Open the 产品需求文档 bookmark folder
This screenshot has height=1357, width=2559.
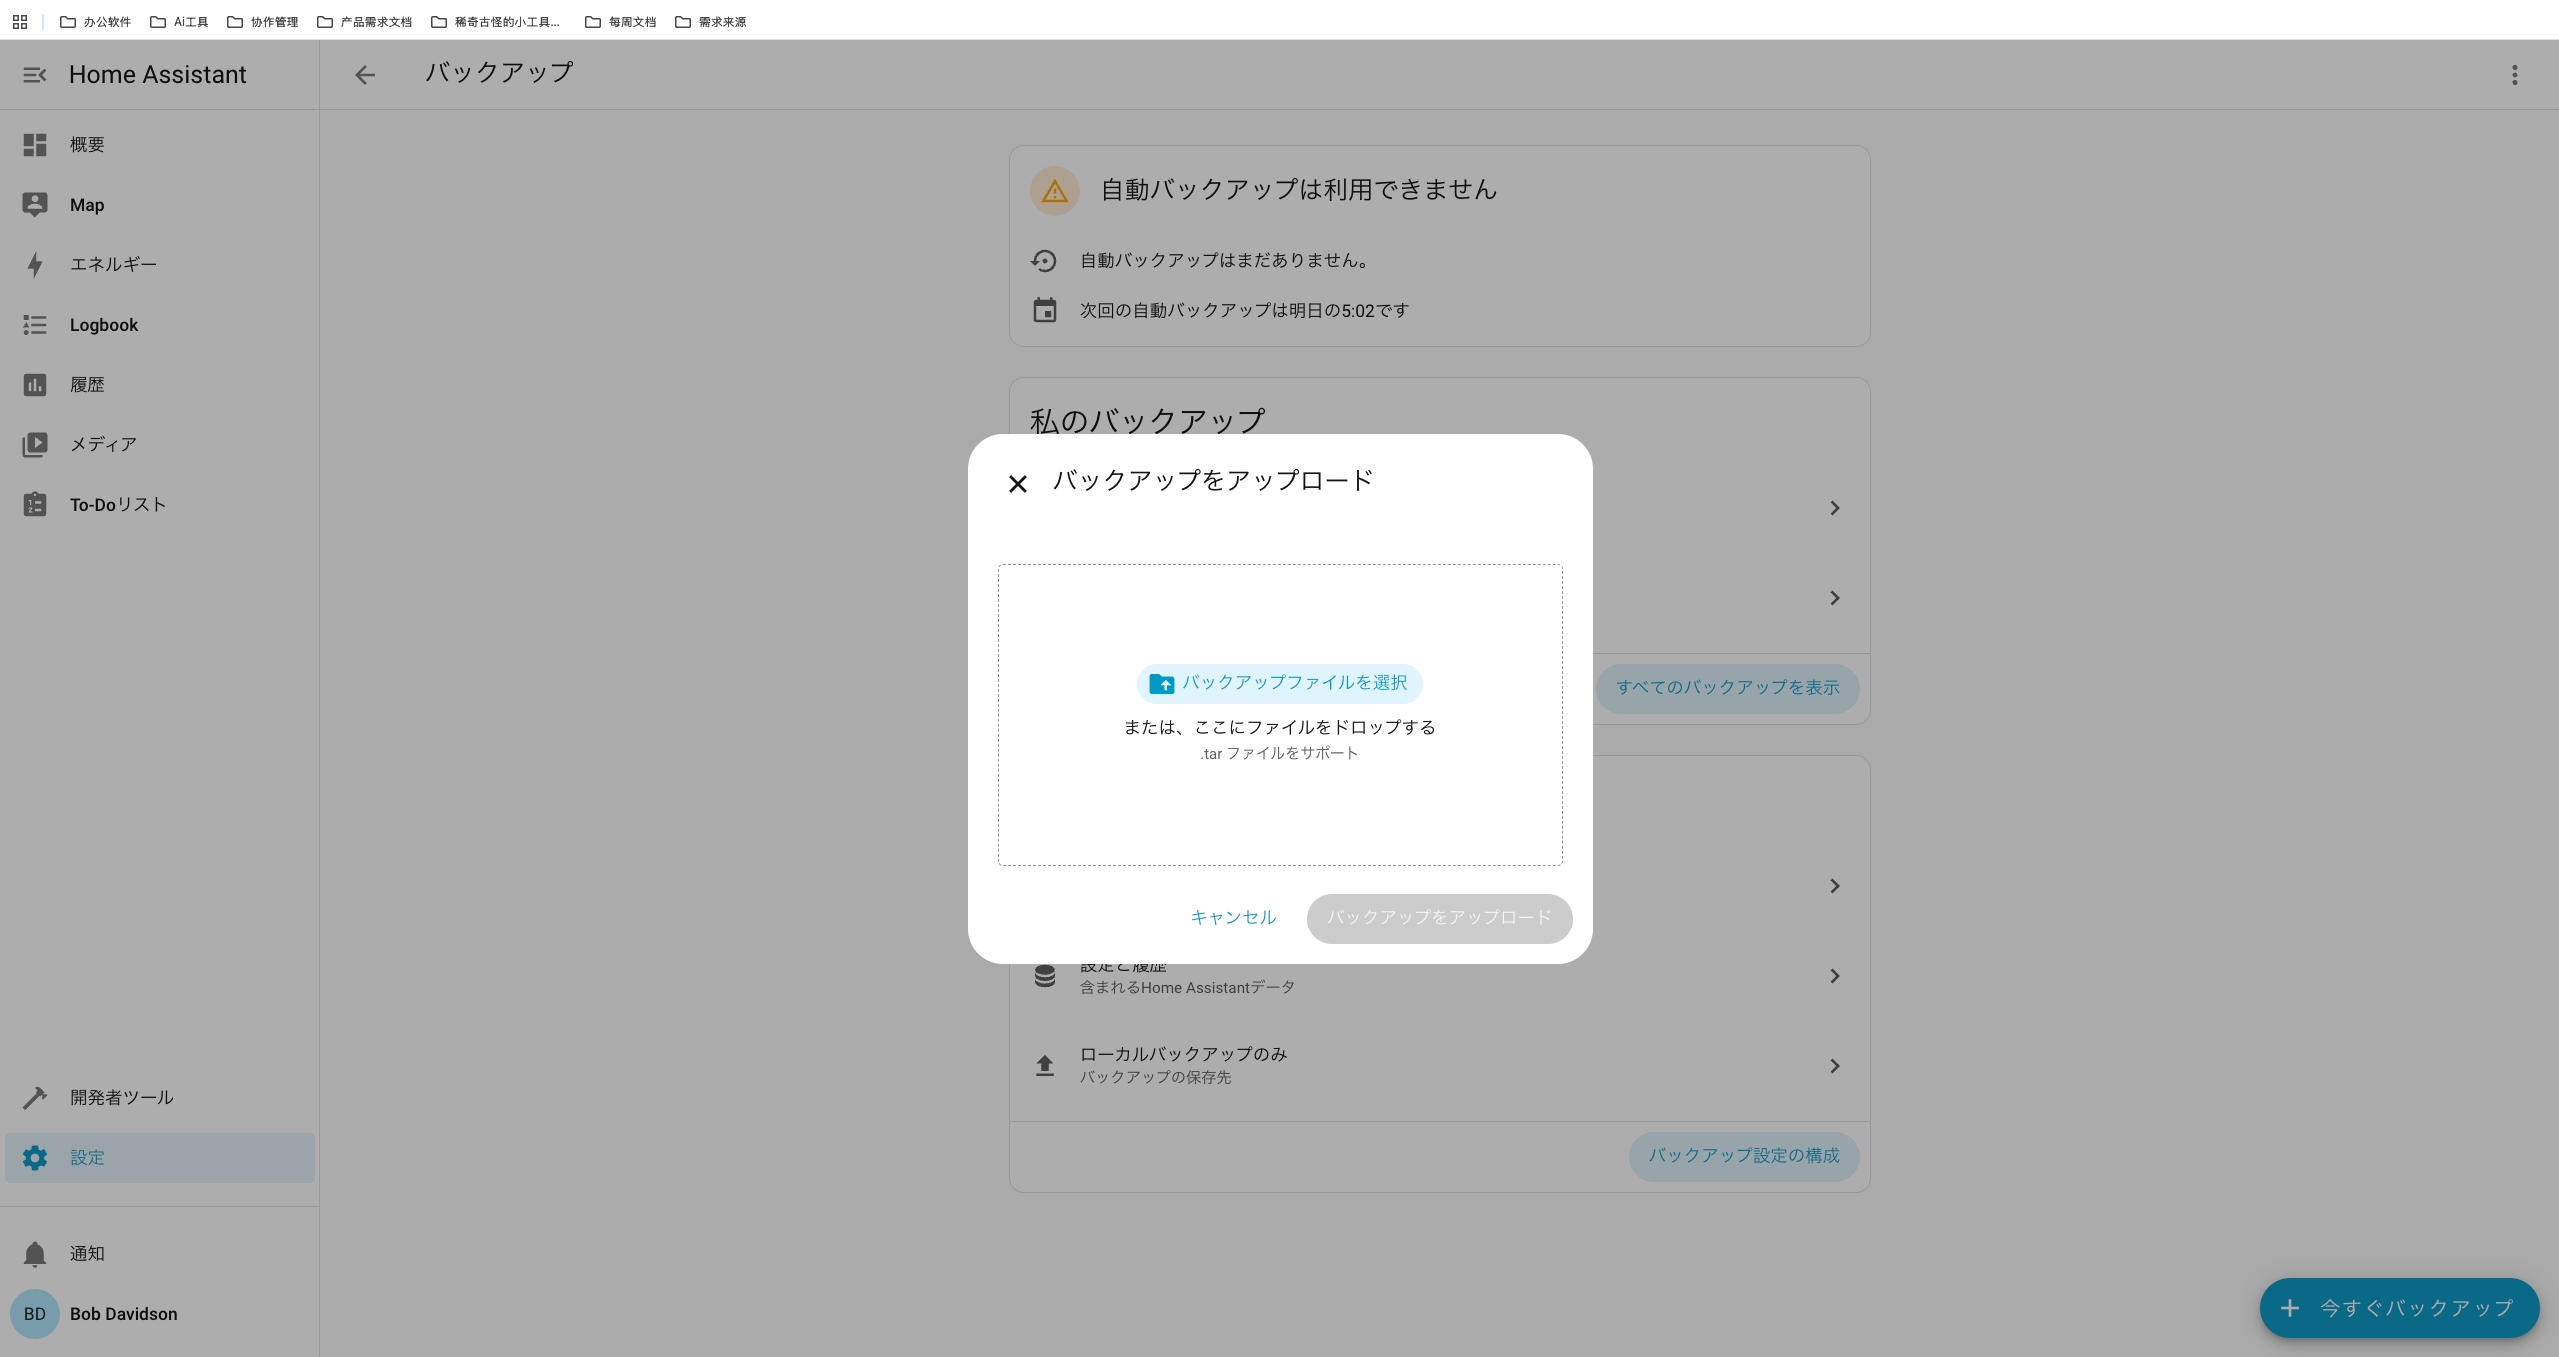365,21
